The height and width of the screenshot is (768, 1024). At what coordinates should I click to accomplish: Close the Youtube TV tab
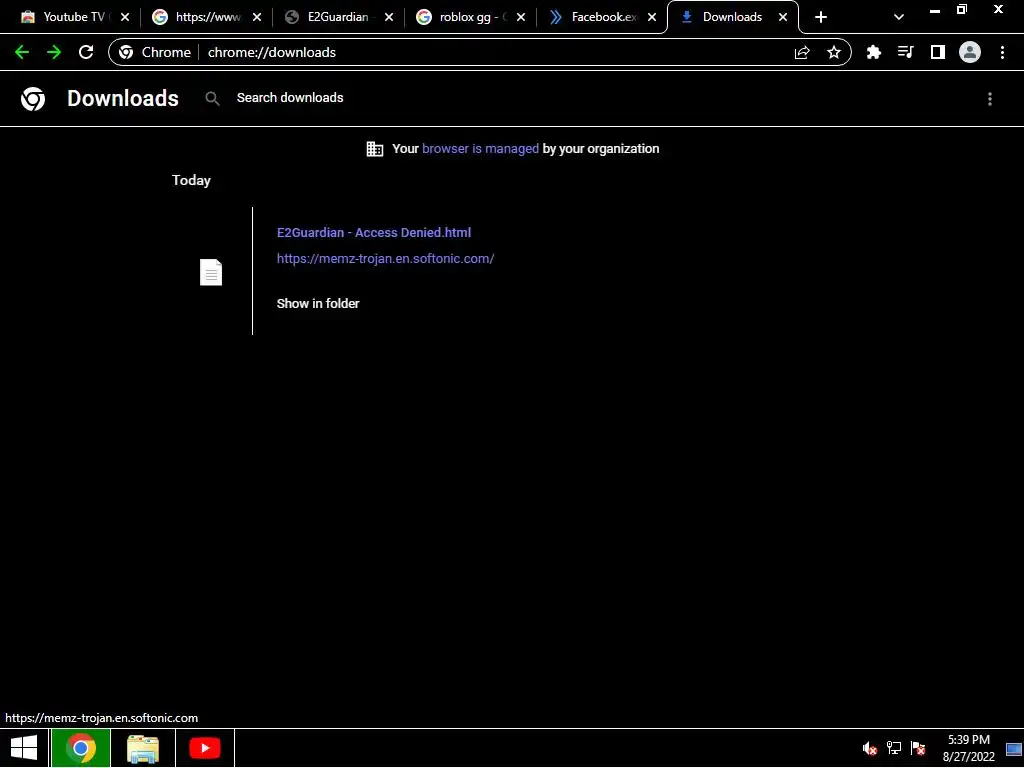(x=125, y=17)
